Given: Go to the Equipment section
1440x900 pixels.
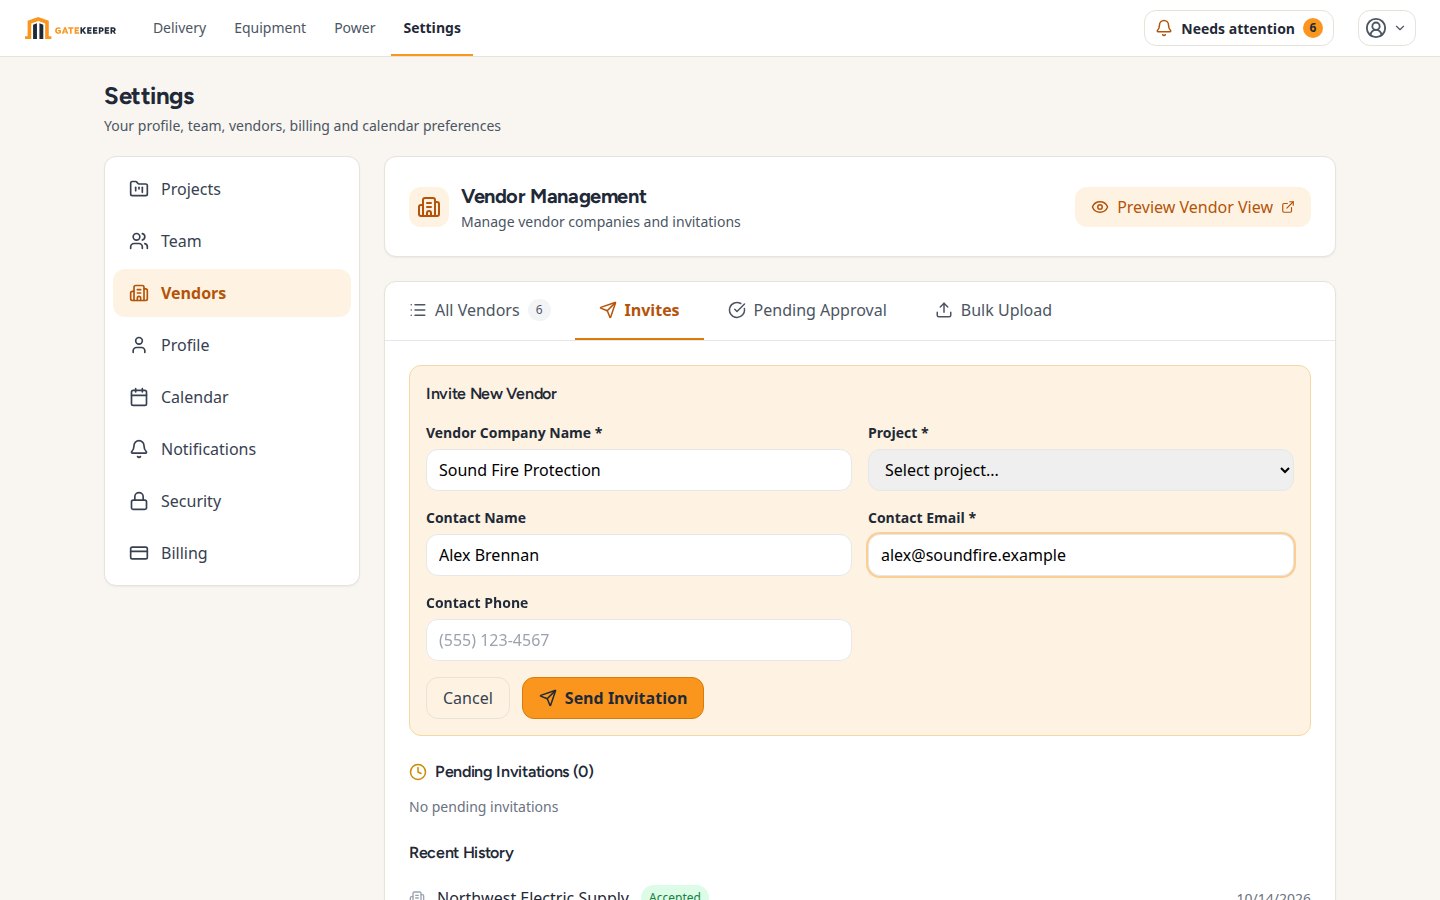Looking at the screenshot, I should (270, 28).
